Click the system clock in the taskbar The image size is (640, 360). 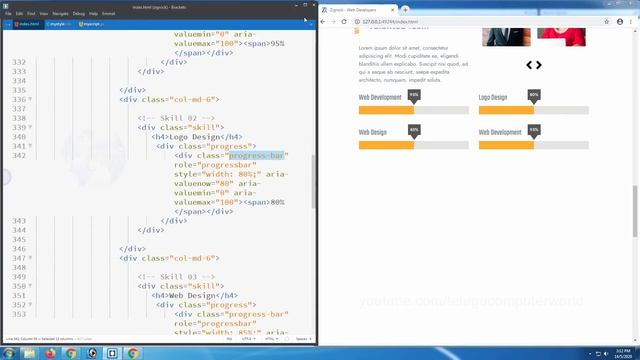click(623, 353)
